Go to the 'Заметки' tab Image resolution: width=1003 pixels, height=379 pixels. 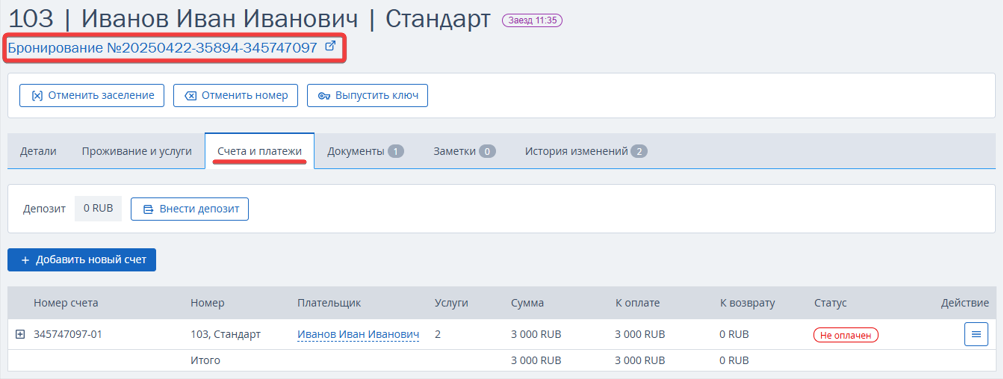464,152
